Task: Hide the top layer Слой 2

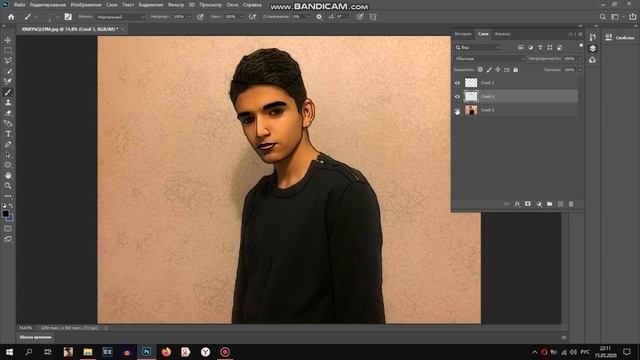Action: click(457, 83)
